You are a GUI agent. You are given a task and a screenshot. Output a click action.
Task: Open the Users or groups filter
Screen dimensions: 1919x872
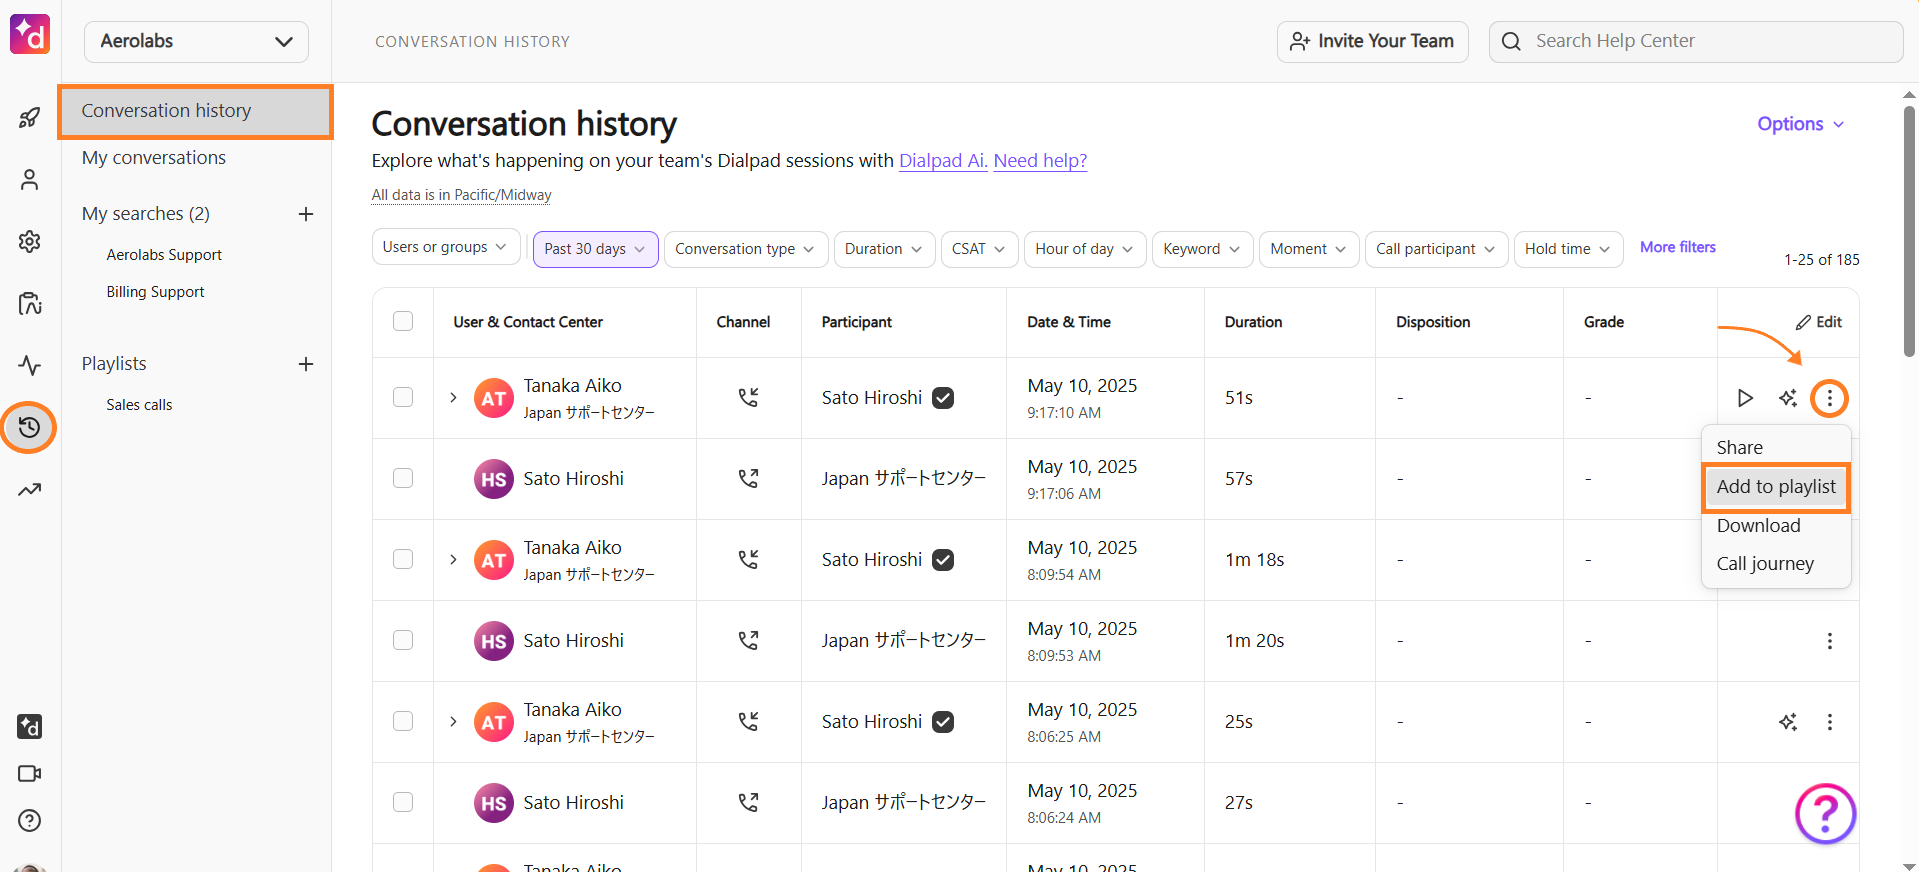pos(446,247)
